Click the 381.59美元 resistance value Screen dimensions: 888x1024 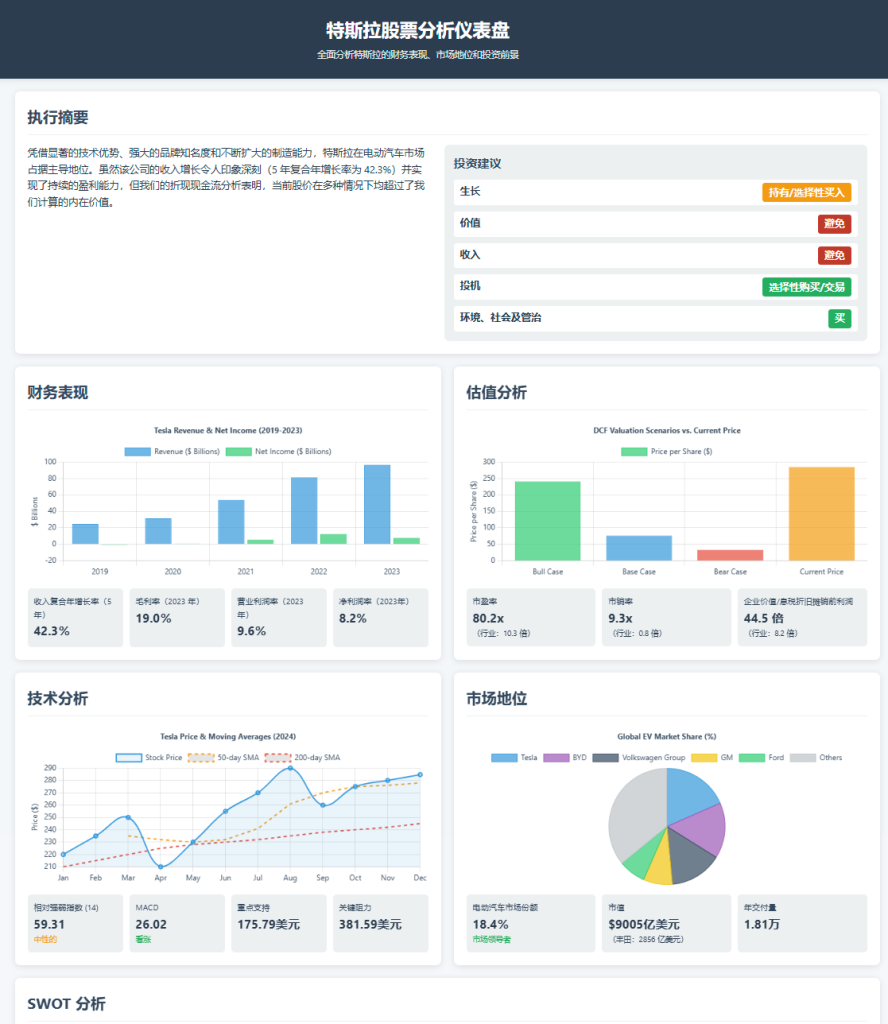370,925
